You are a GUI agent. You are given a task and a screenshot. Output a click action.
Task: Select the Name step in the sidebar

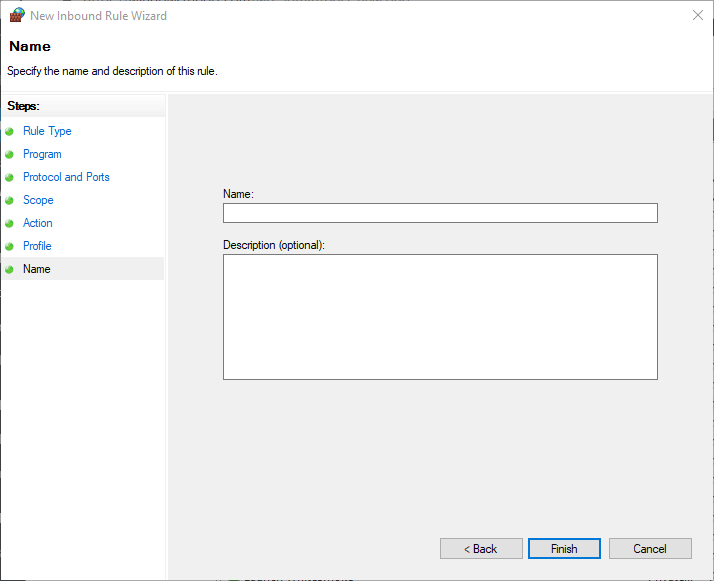click(x=37, y=269)
